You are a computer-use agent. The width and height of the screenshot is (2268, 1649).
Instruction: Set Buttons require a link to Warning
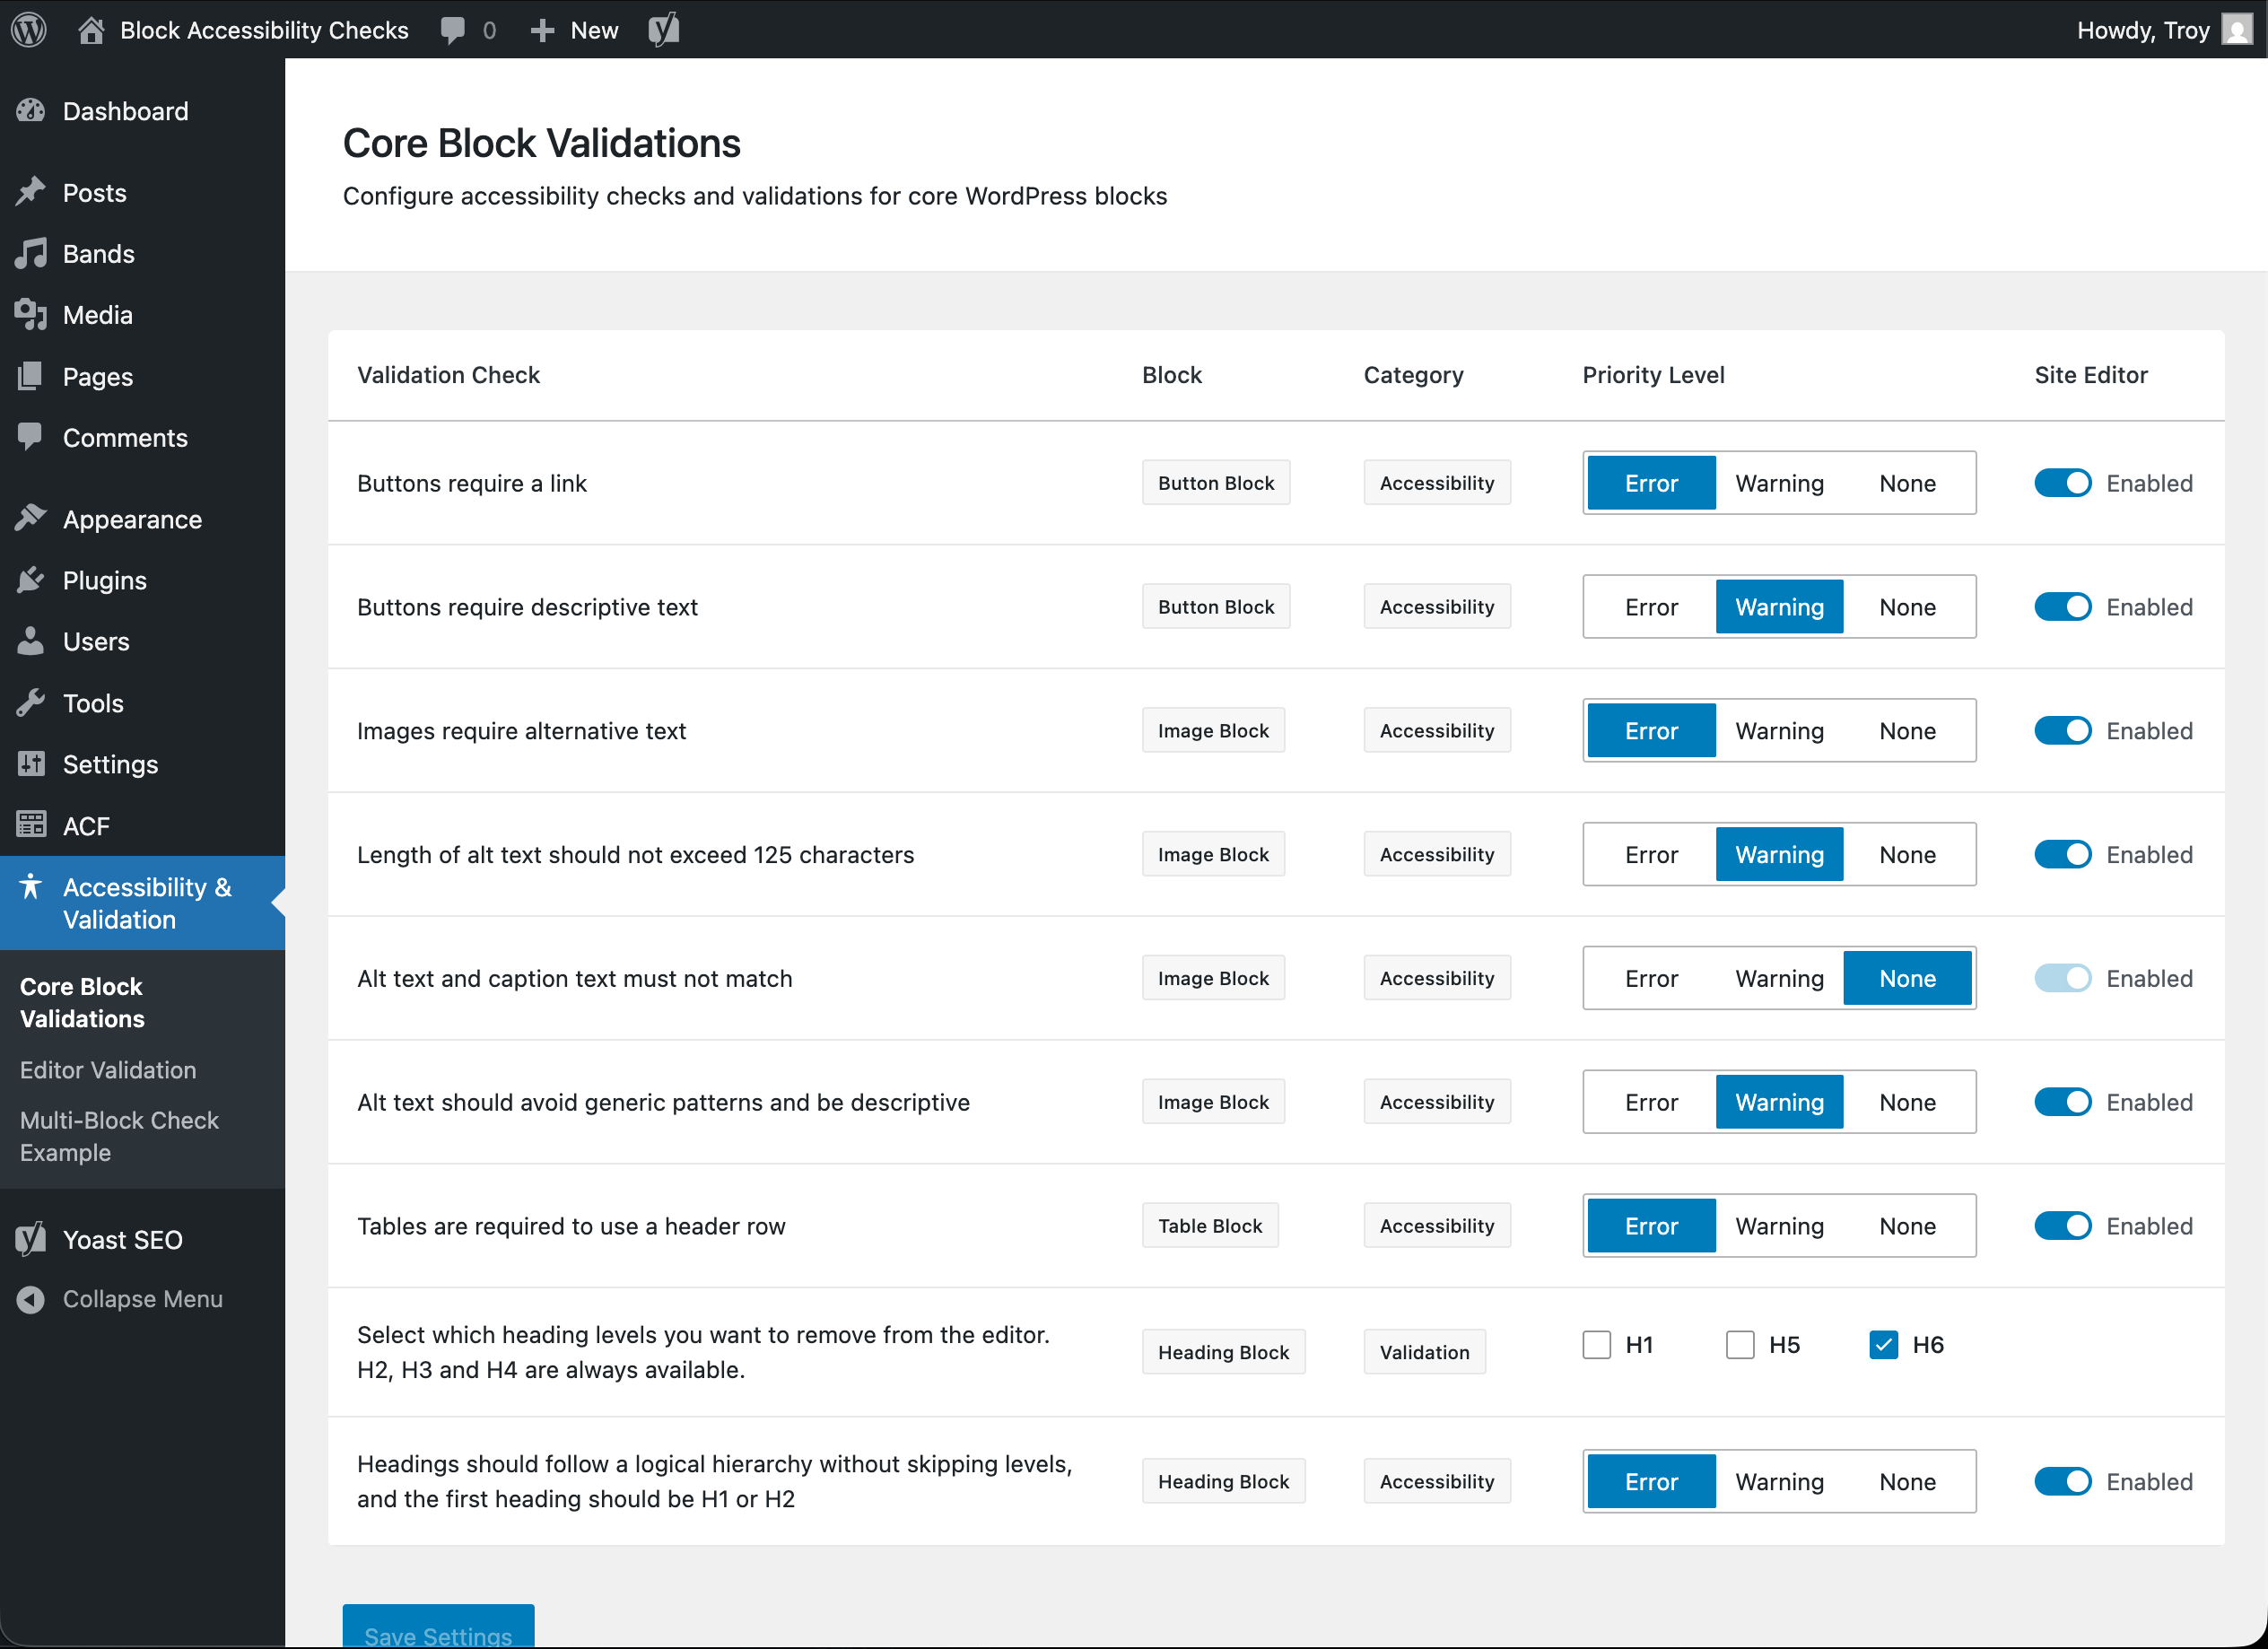pos(1779,483)
